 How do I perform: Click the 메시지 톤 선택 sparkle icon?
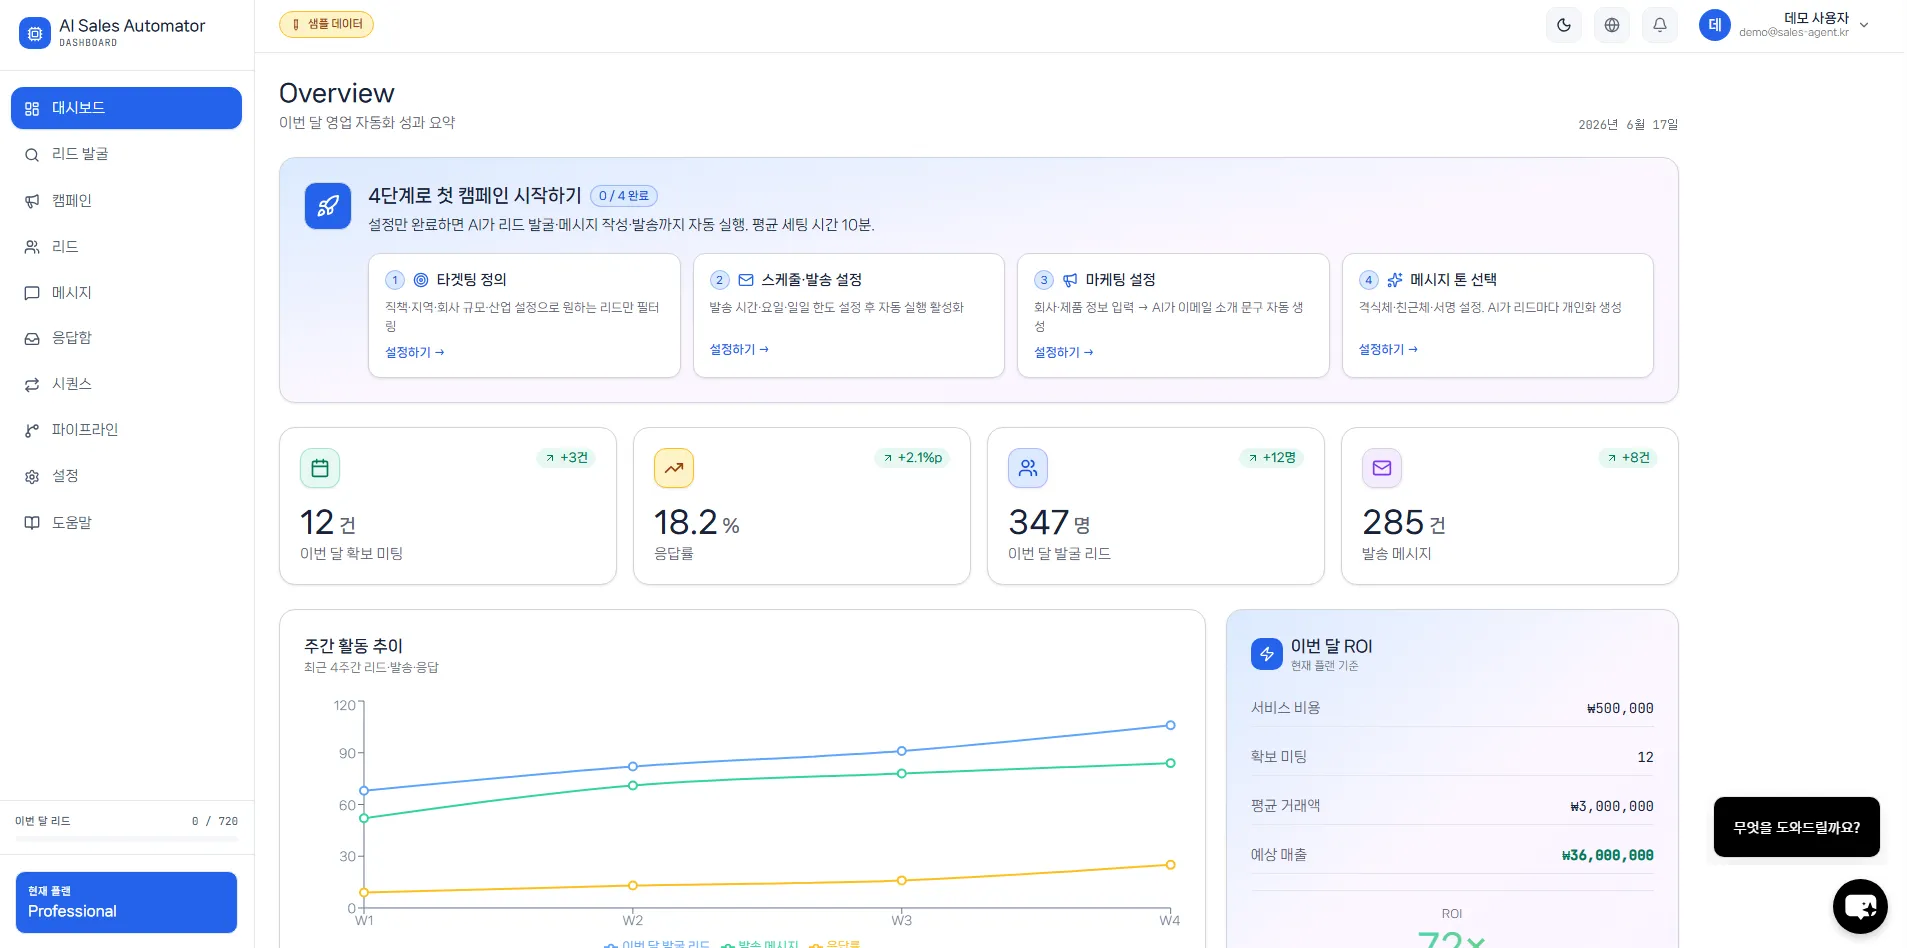(1395, 280)
